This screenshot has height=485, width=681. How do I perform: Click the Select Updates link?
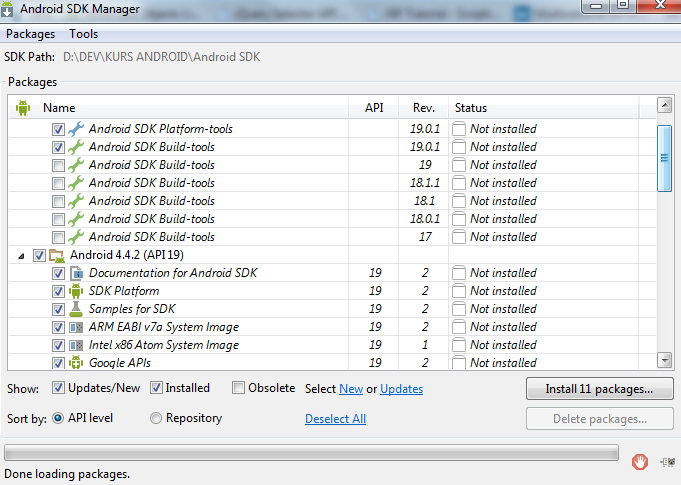click(401, 389)
